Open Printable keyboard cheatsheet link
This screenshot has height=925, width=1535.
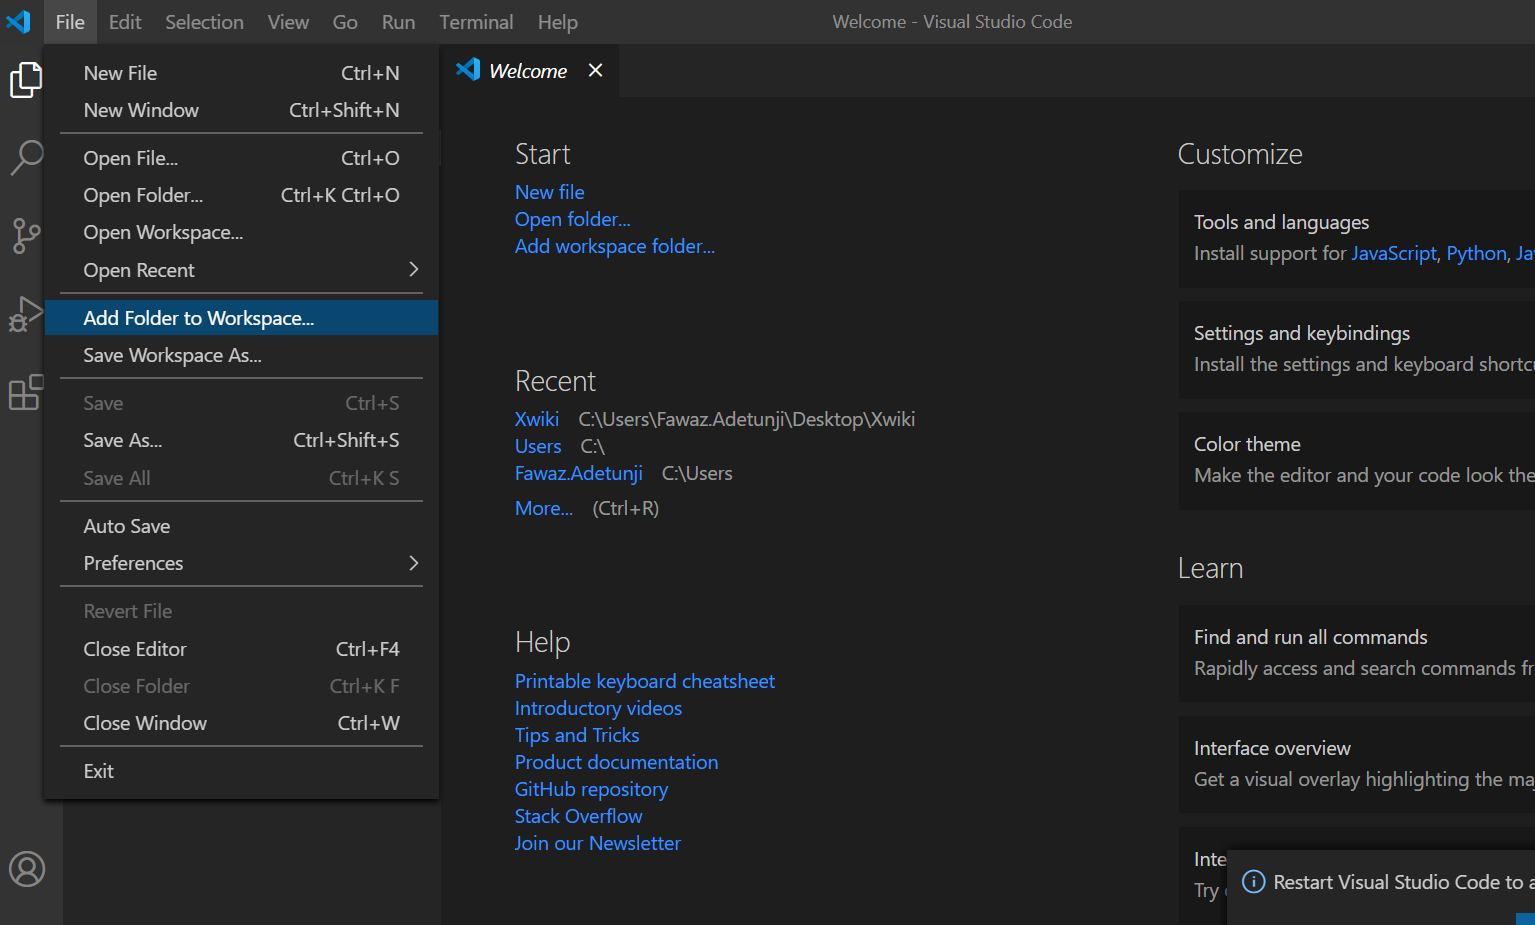[645, 681]
